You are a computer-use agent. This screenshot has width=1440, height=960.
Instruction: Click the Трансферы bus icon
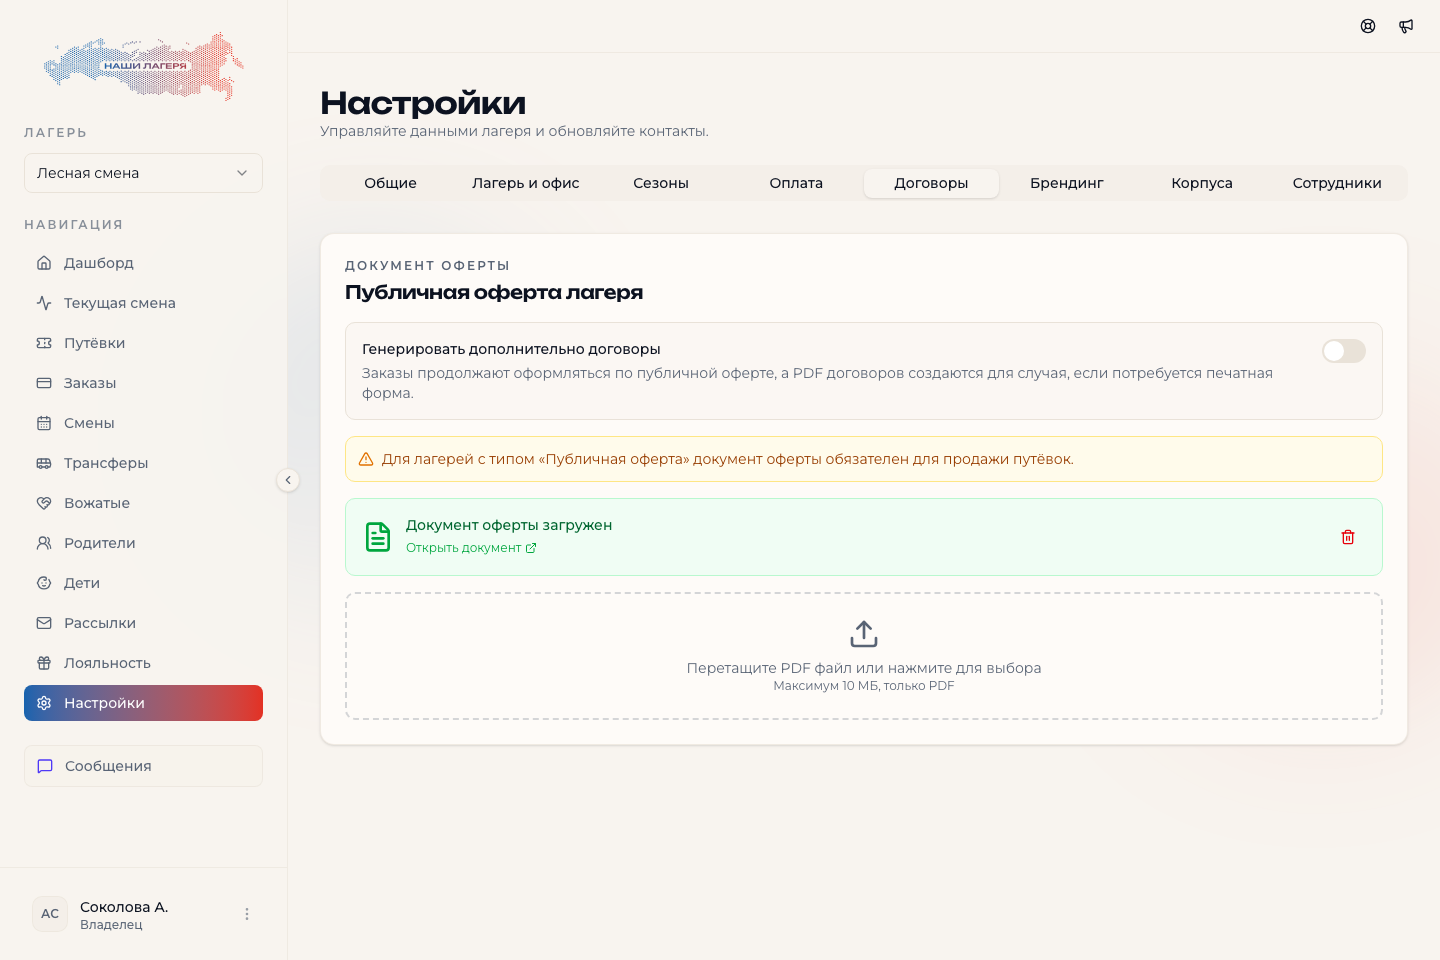(44, 463)
